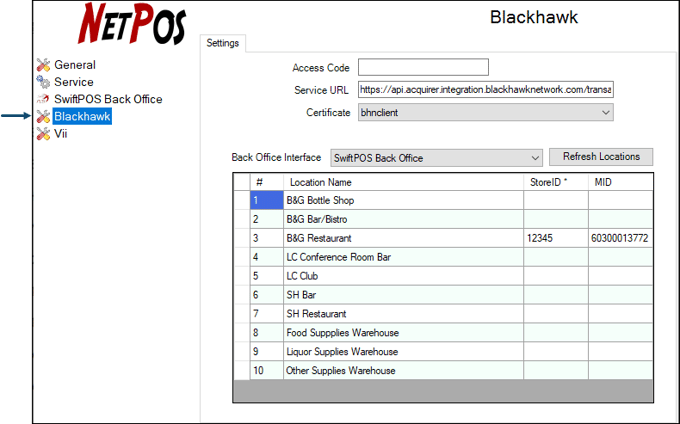
Task: Click the # column header
Action: click(x=267, y=182)
